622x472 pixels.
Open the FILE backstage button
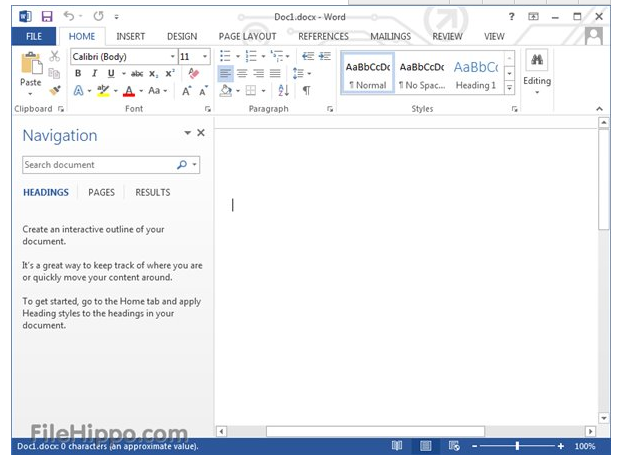[x=33, y=36]
